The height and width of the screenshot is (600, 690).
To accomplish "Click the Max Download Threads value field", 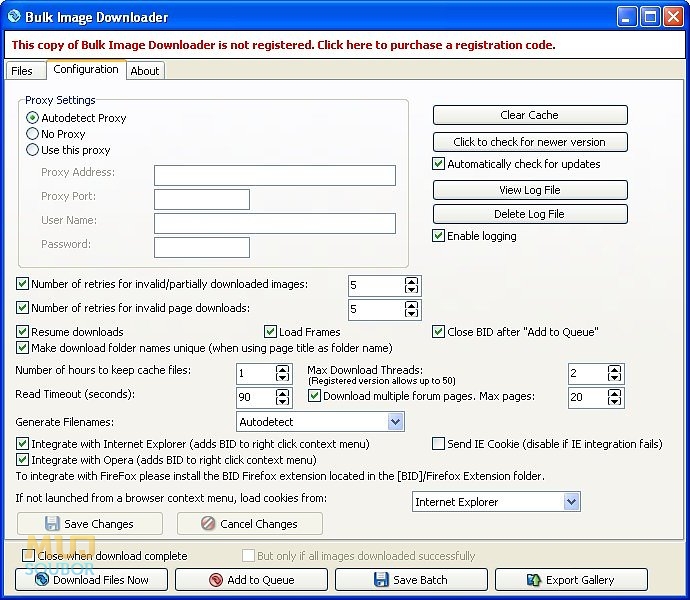I will click(587, 373).
